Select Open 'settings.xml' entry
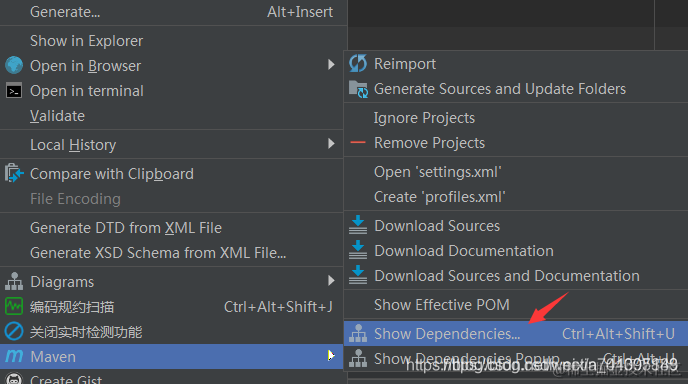 click(437, 172)
